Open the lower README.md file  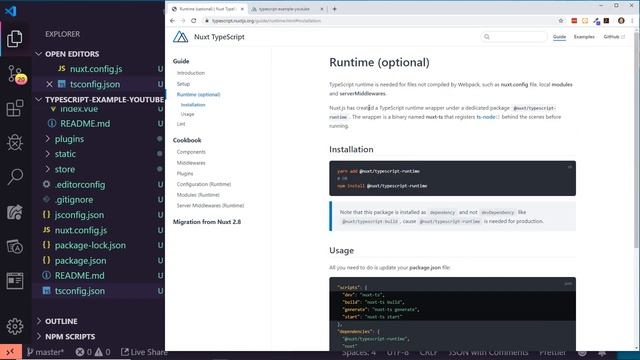79,276
